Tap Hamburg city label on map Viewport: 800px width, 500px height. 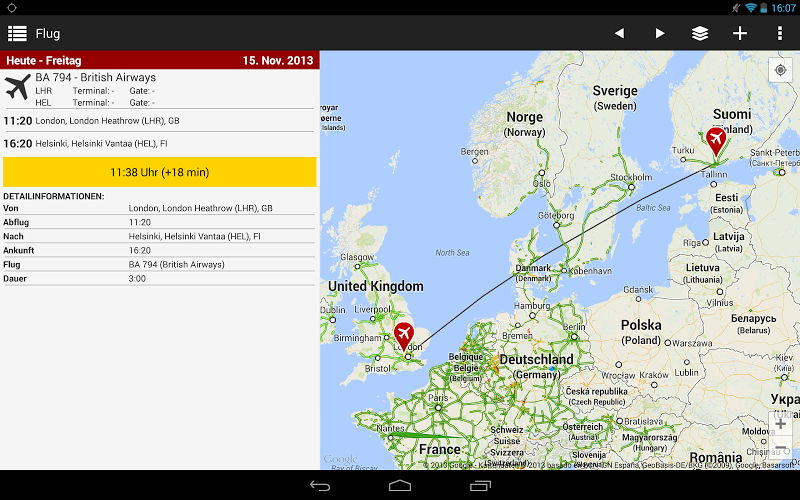pos(532,305)
